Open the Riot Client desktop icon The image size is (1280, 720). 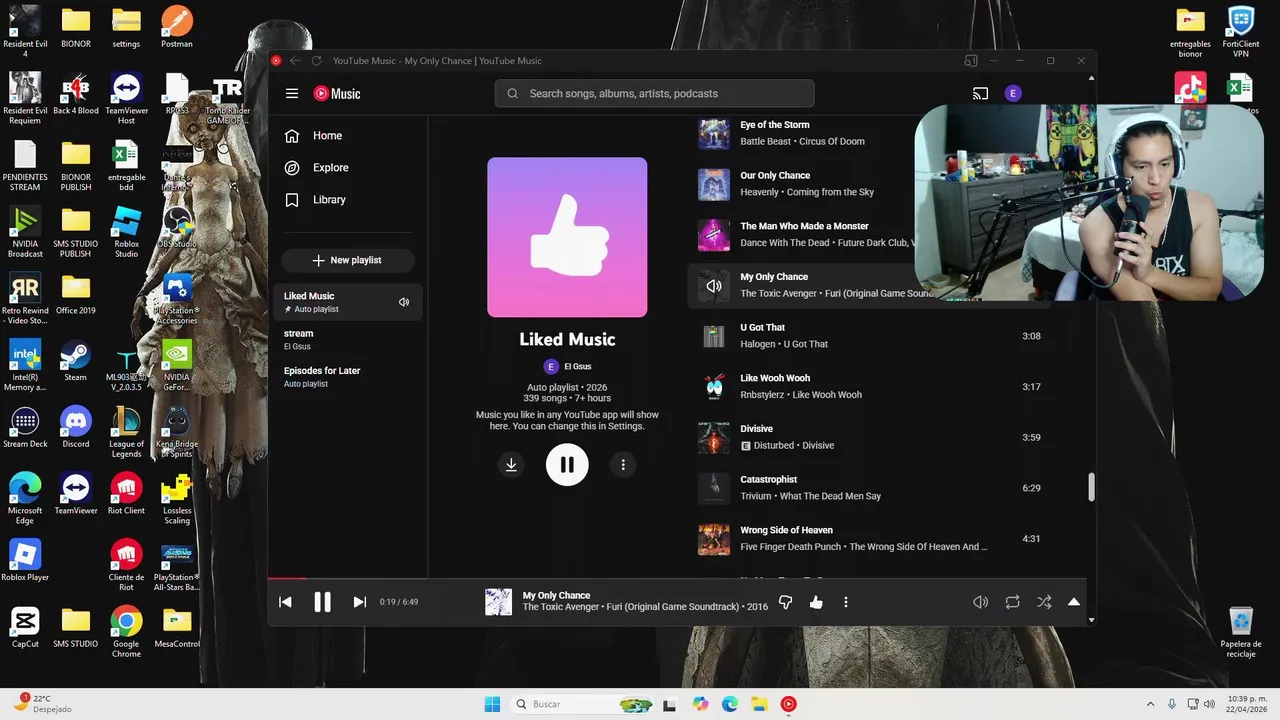coord(126,495)
